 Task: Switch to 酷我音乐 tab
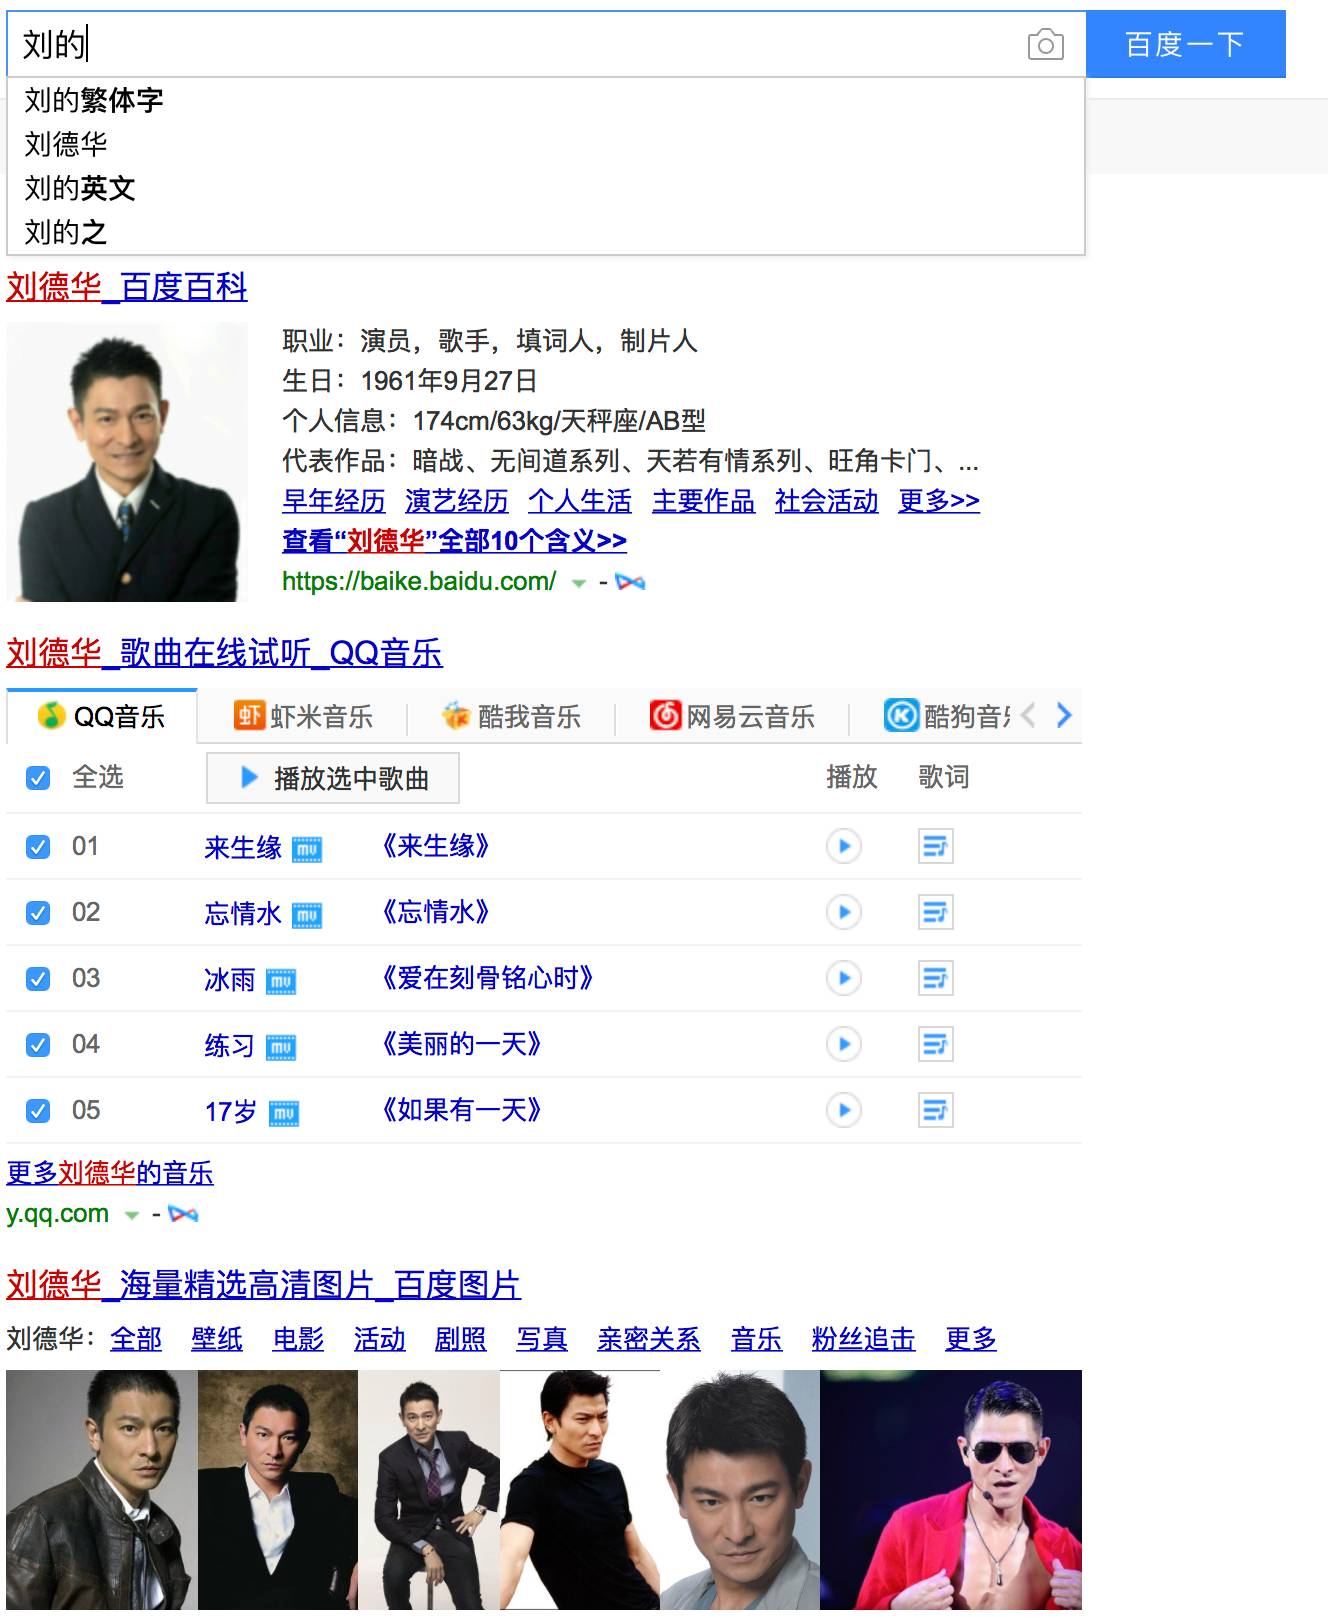(511, 716)
